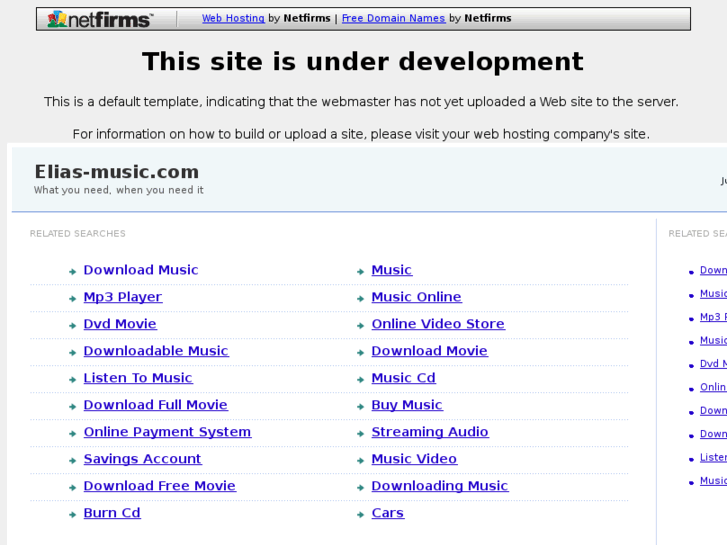Open the Listen link in right sidebar
The width and height of the screenshot is (727, 545).
[714, 457]
